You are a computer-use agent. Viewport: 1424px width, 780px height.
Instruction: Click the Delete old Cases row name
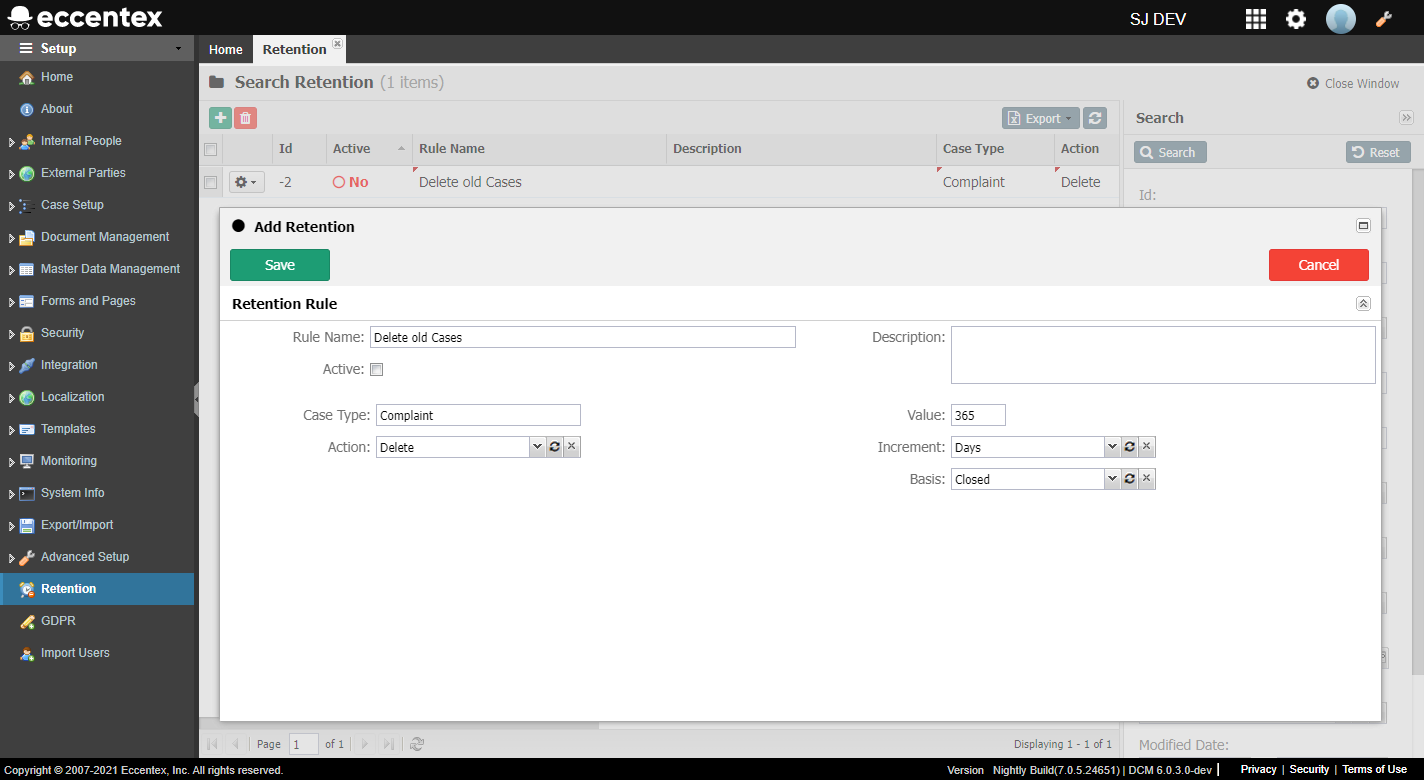tap(470, 182)
